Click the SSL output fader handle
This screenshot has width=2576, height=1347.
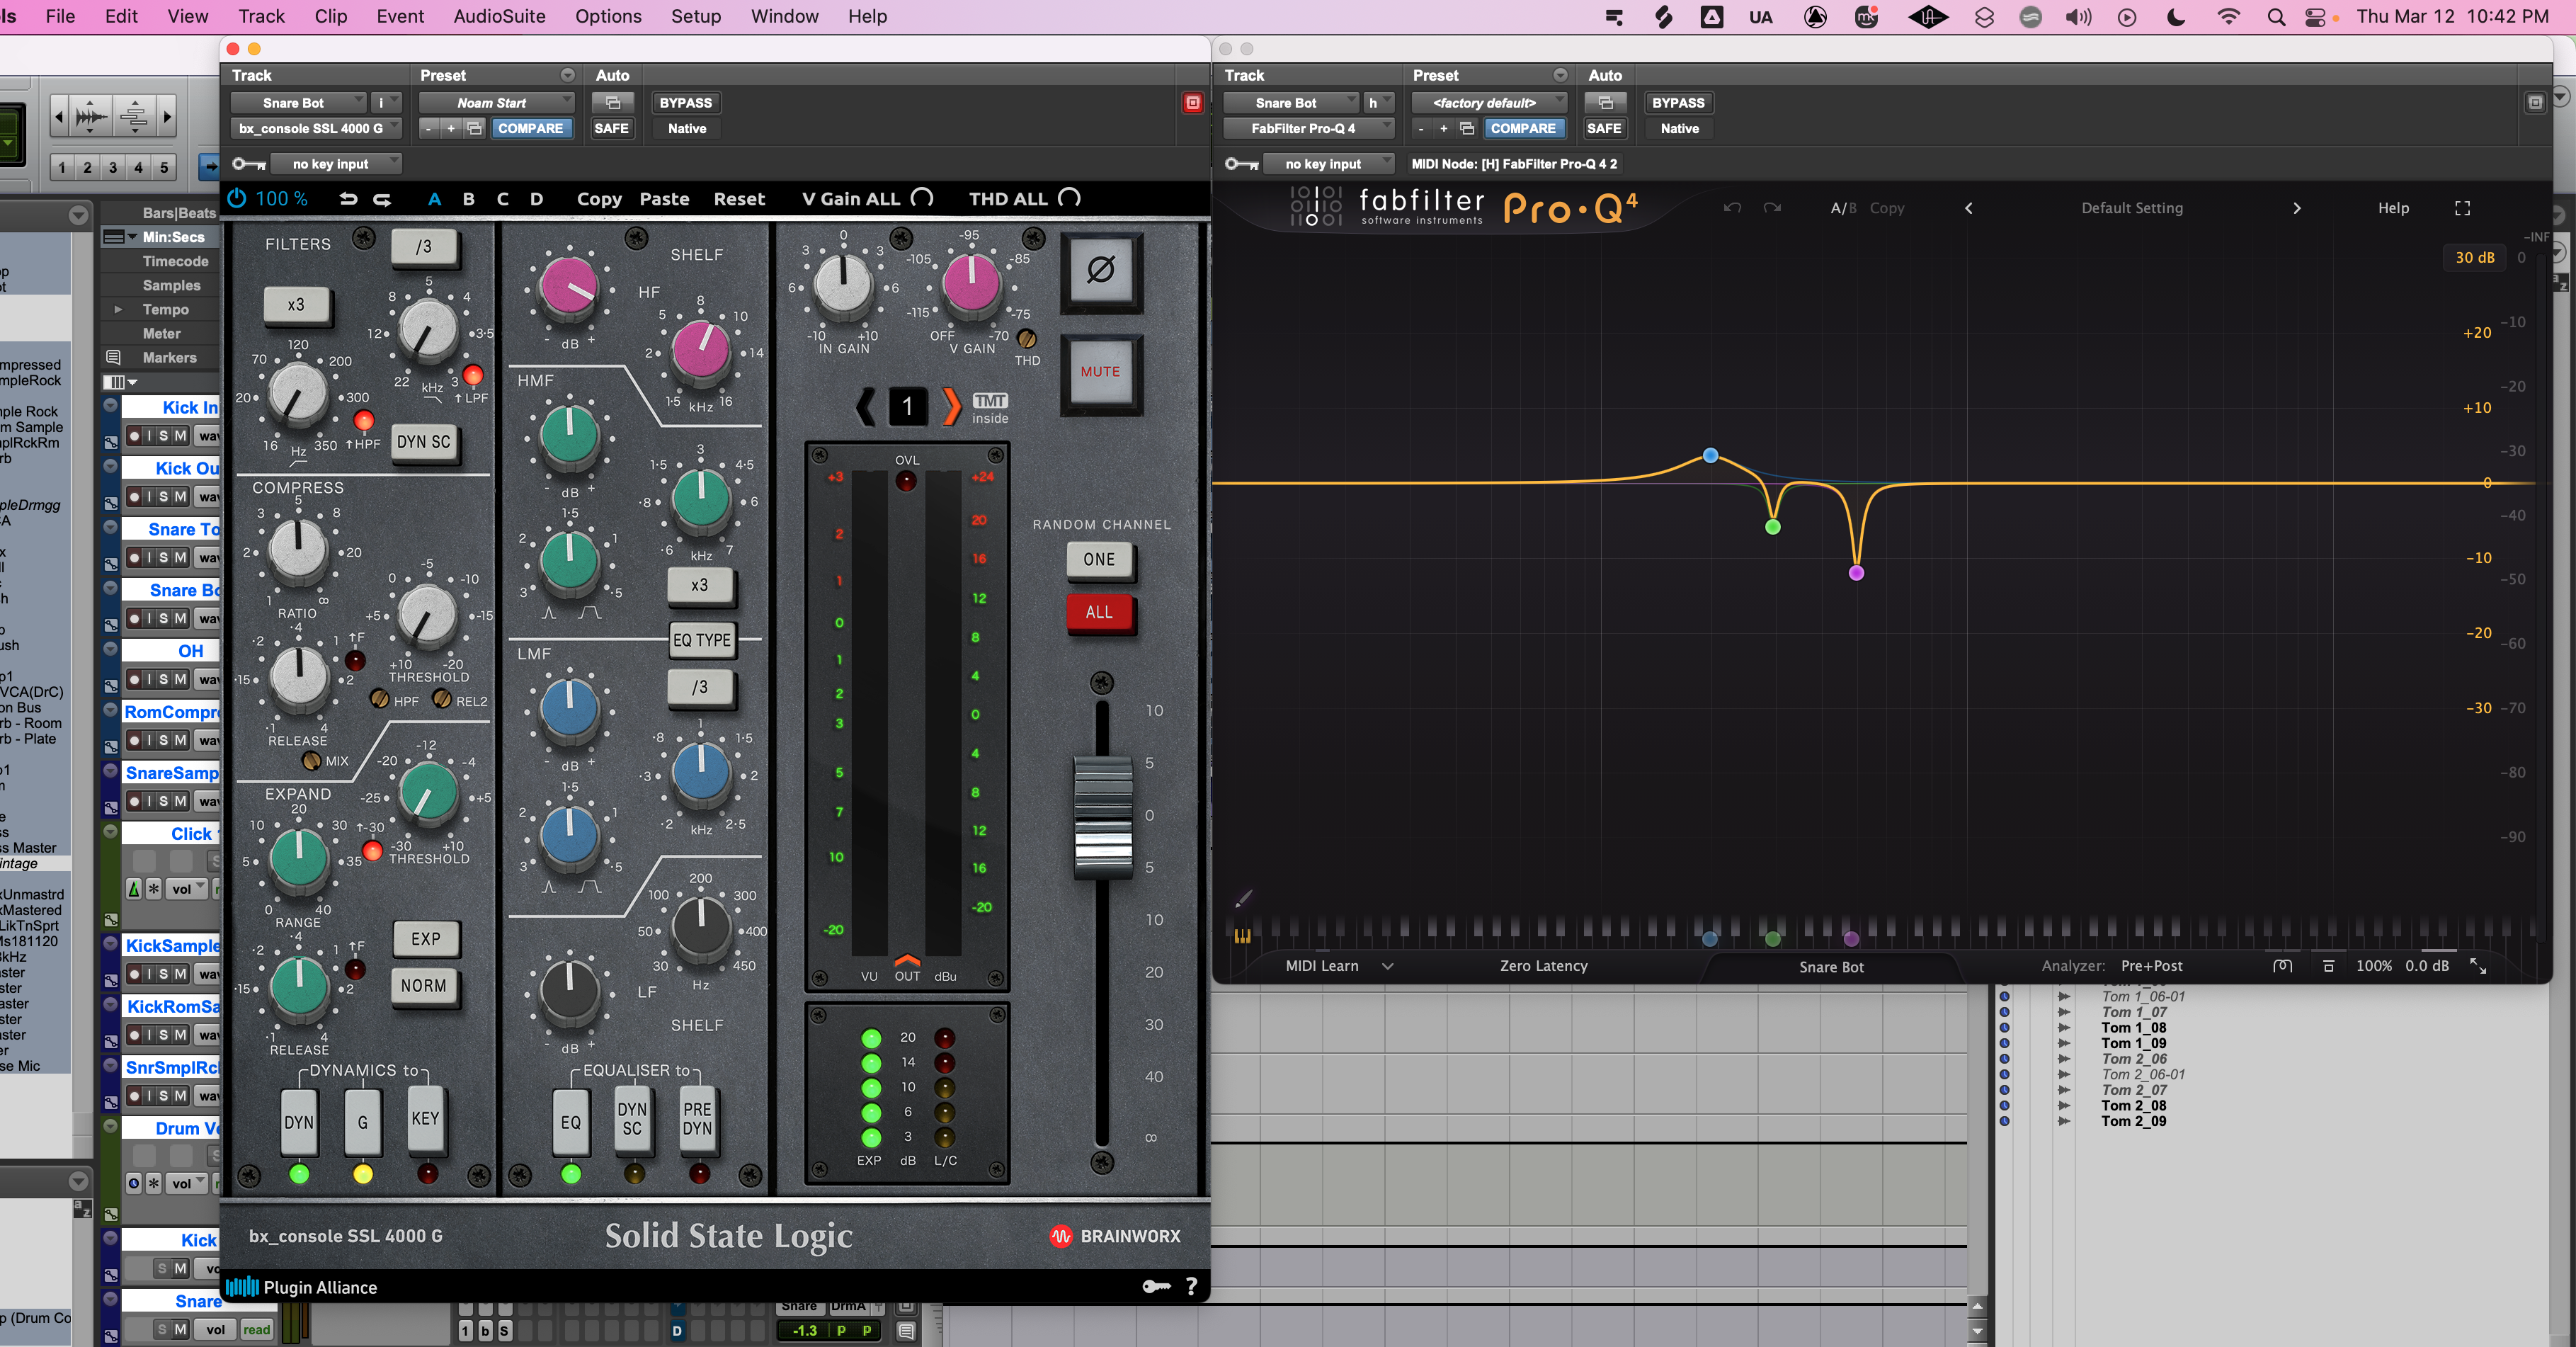click(1102, 817)
